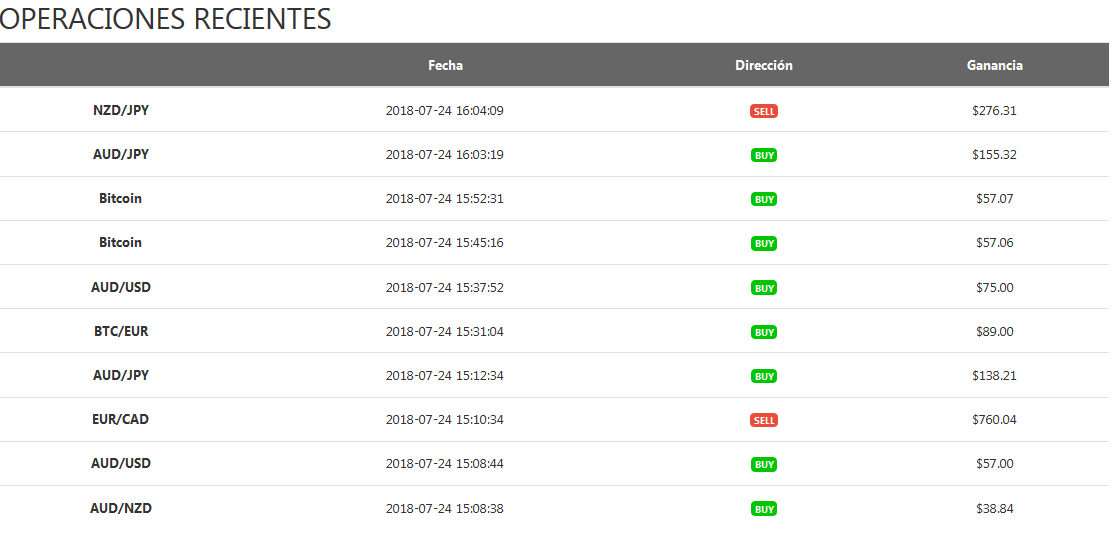Viewport: 1113px width, 543px height.
Task: Select the NZD/JPY asset name
Action: point(121,110)
